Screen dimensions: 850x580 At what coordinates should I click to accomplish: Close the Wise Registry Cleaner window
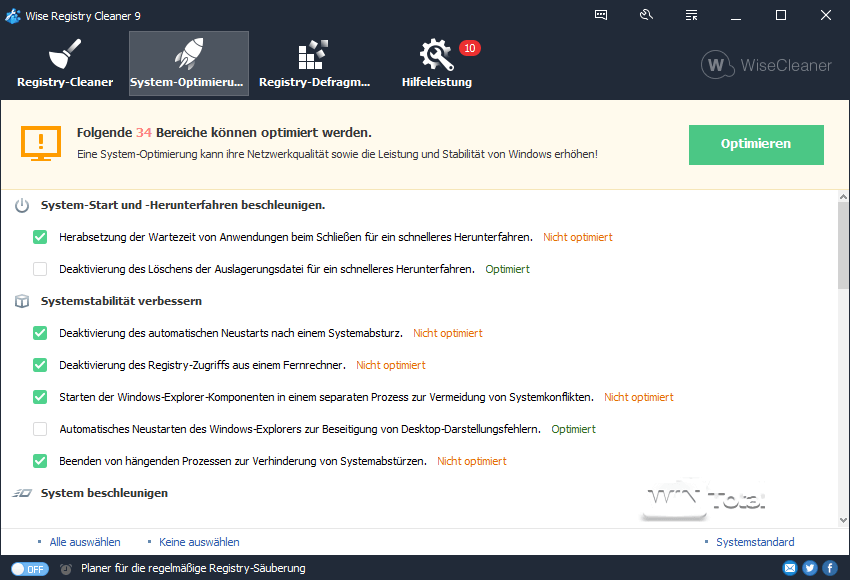pos(826,15)
